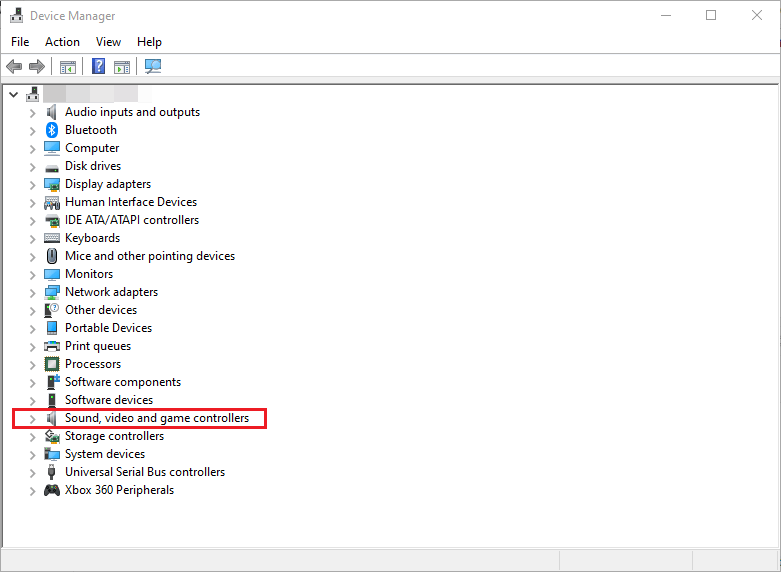Click the Action Pane toolbar icon

(x=122, y=66)
